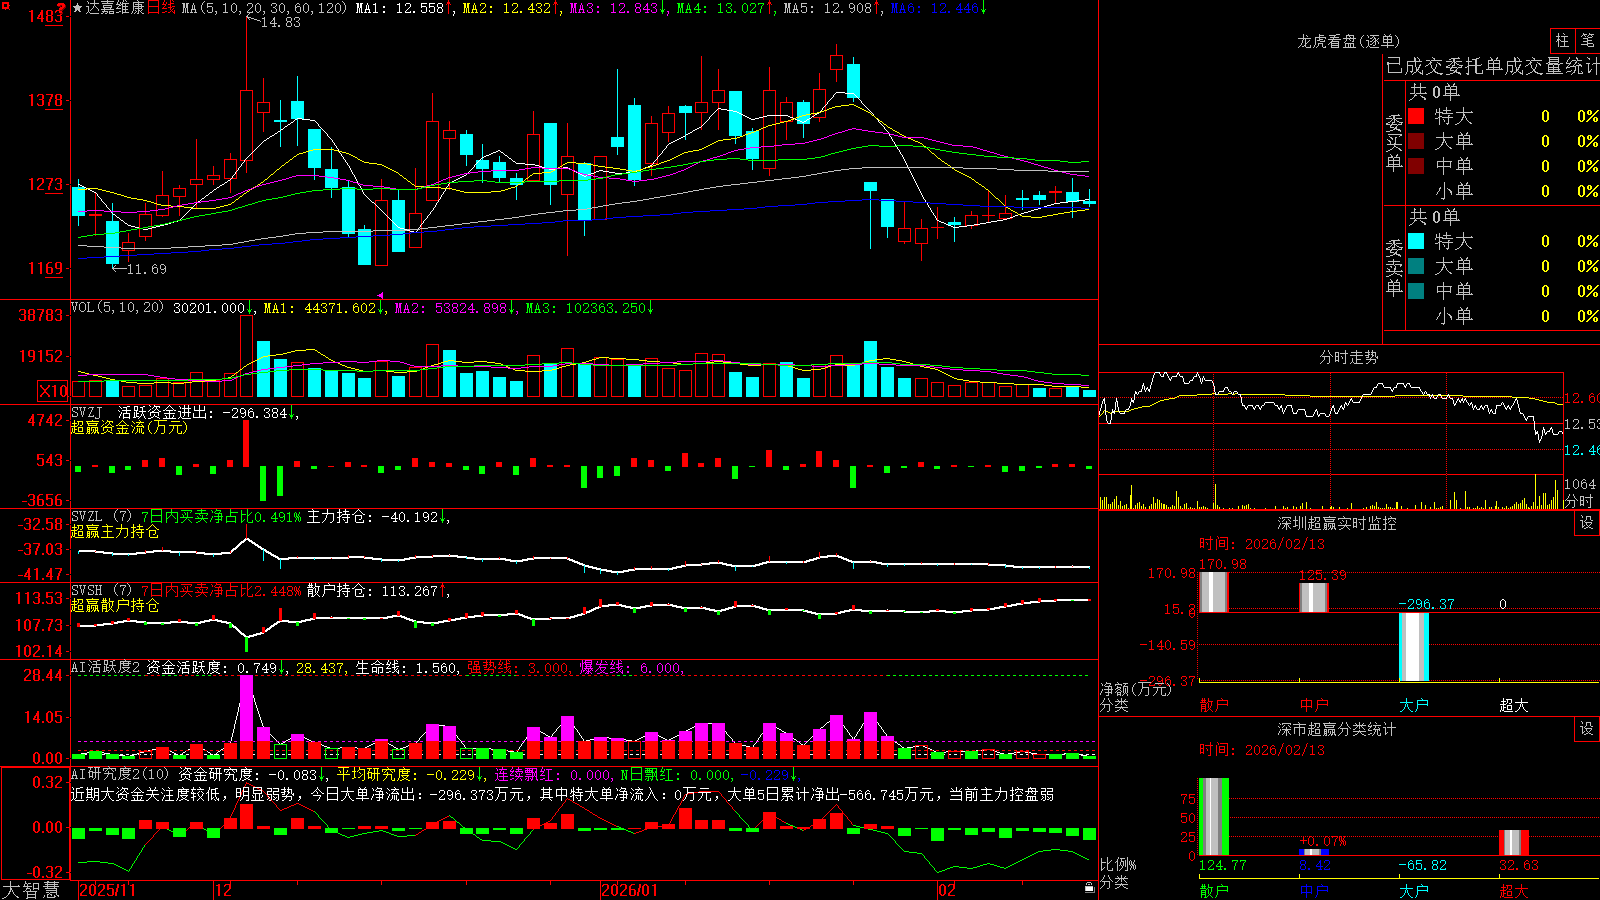
Task: Click the cyan -296.37 大户 bar
Action: tap(1413, 647)
